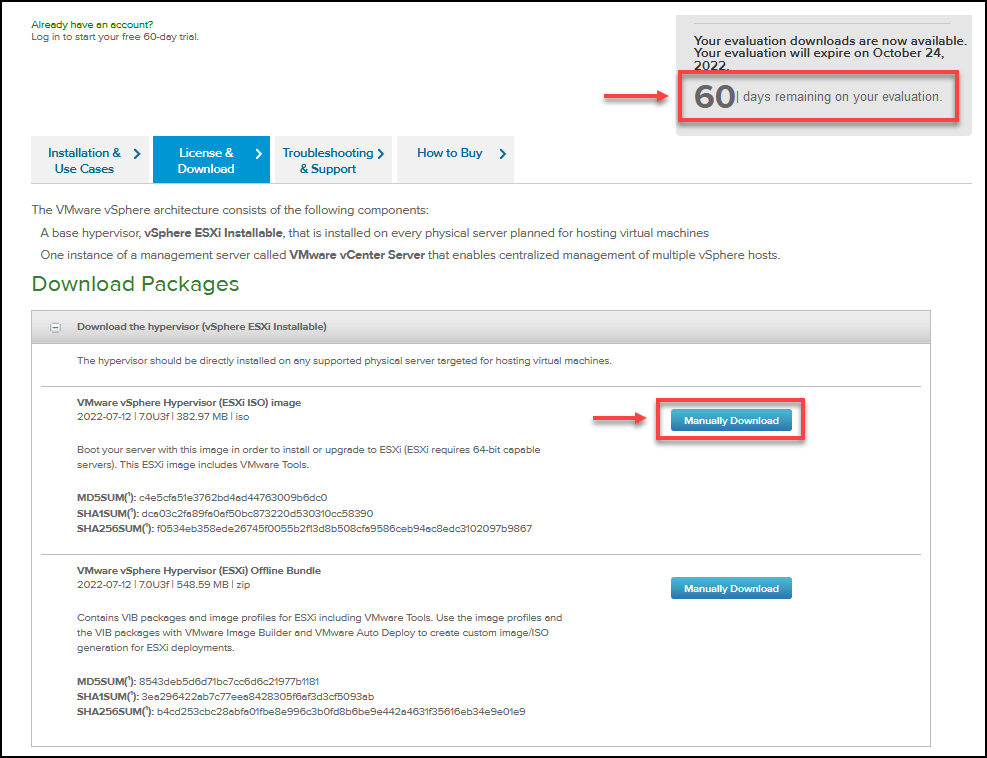This screenshot has width=987, height=758.
Task: Select the Offline Bundle SHA256SUM value b4cd253cbc...
Action: coord(341,712)
